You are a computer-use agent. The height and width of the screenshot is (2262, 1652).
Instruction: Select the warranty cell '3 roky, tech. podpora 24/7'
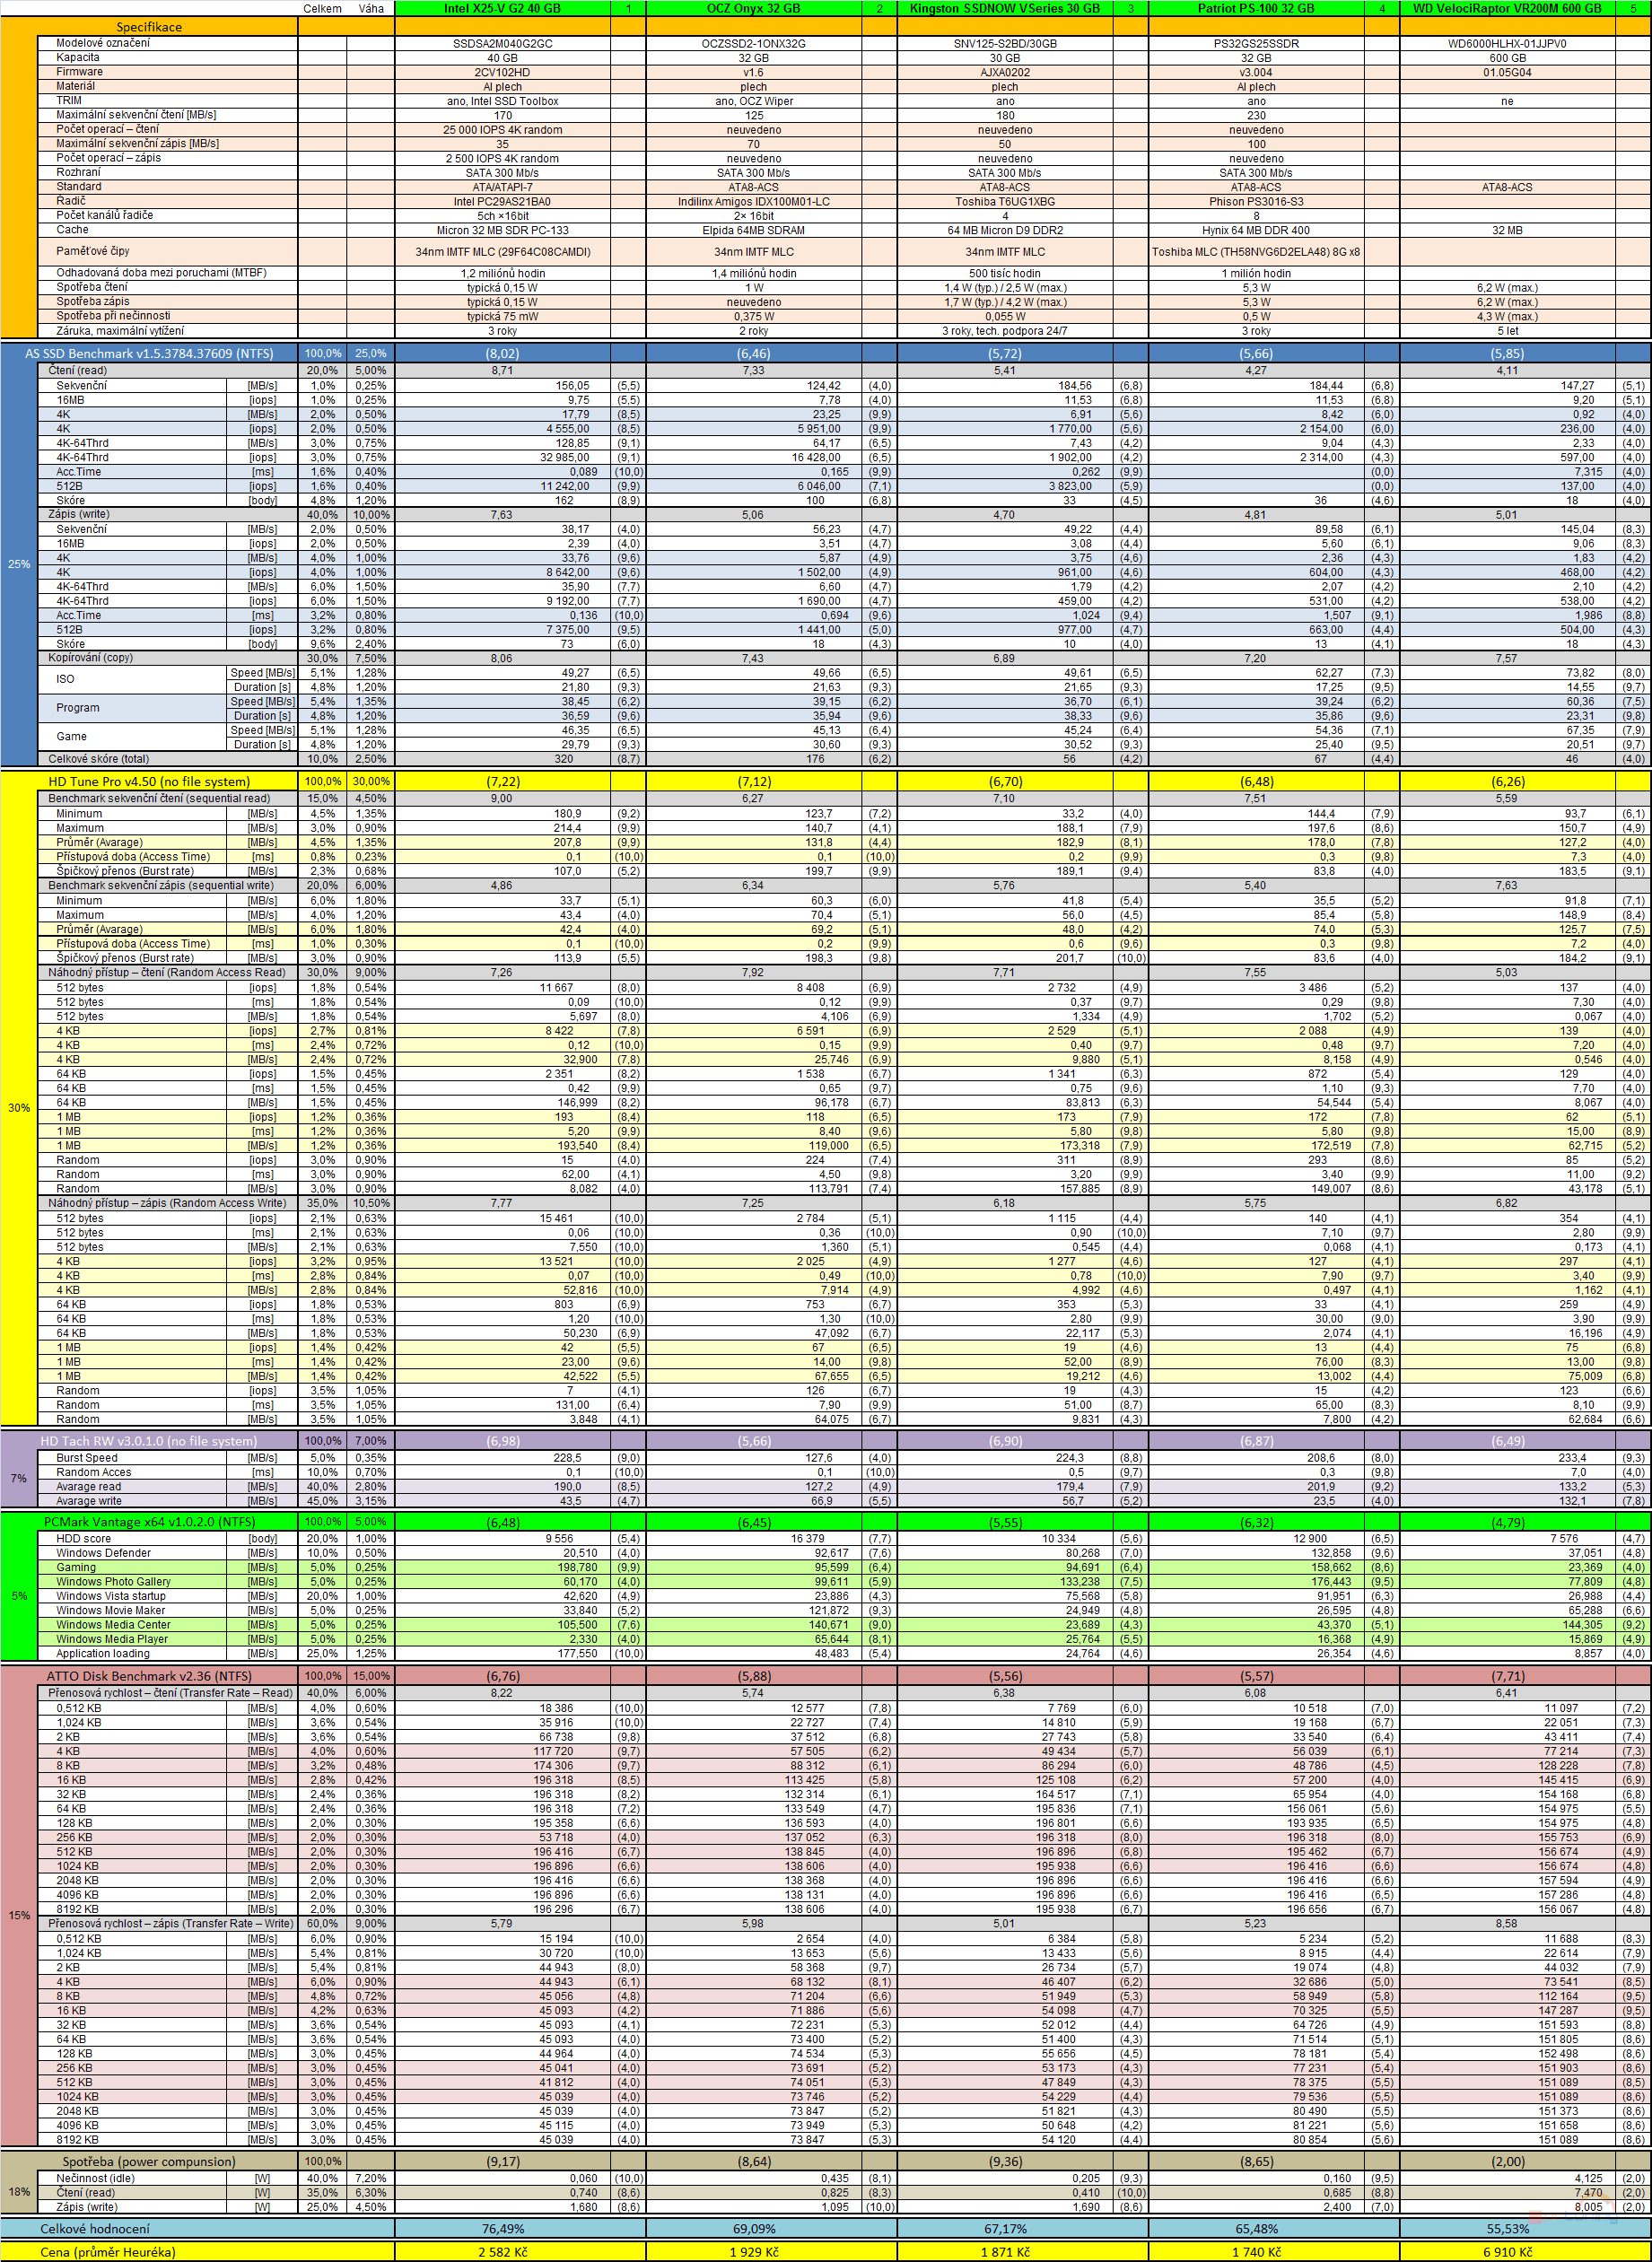pyautogui.click(x=1004, y=331)
